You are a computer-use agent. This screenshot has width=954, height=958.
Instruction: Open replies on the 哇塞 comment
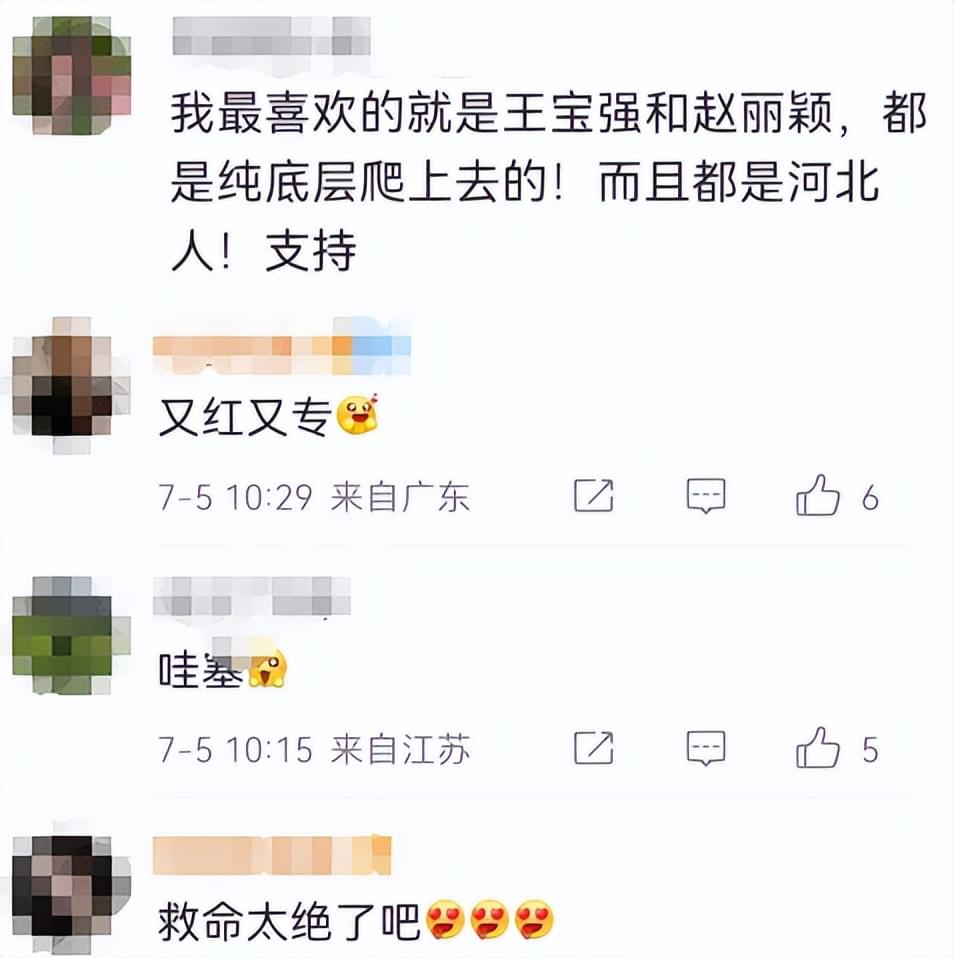(x=706, y=748)
